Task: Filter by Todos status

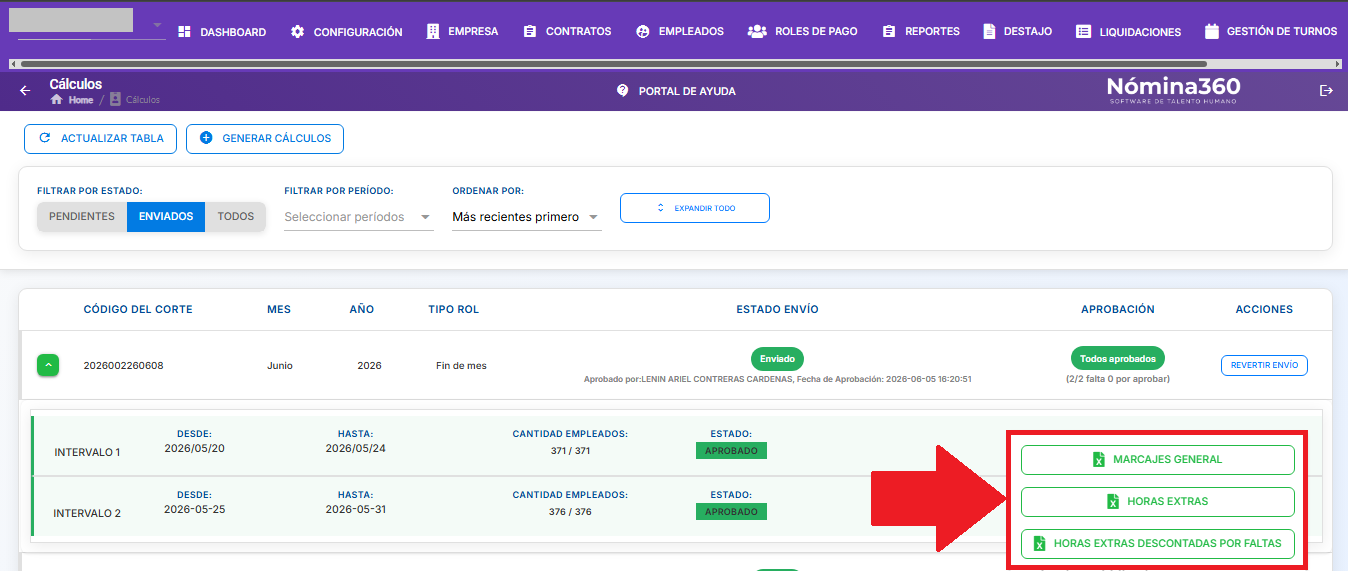Action: click(236, 217)
